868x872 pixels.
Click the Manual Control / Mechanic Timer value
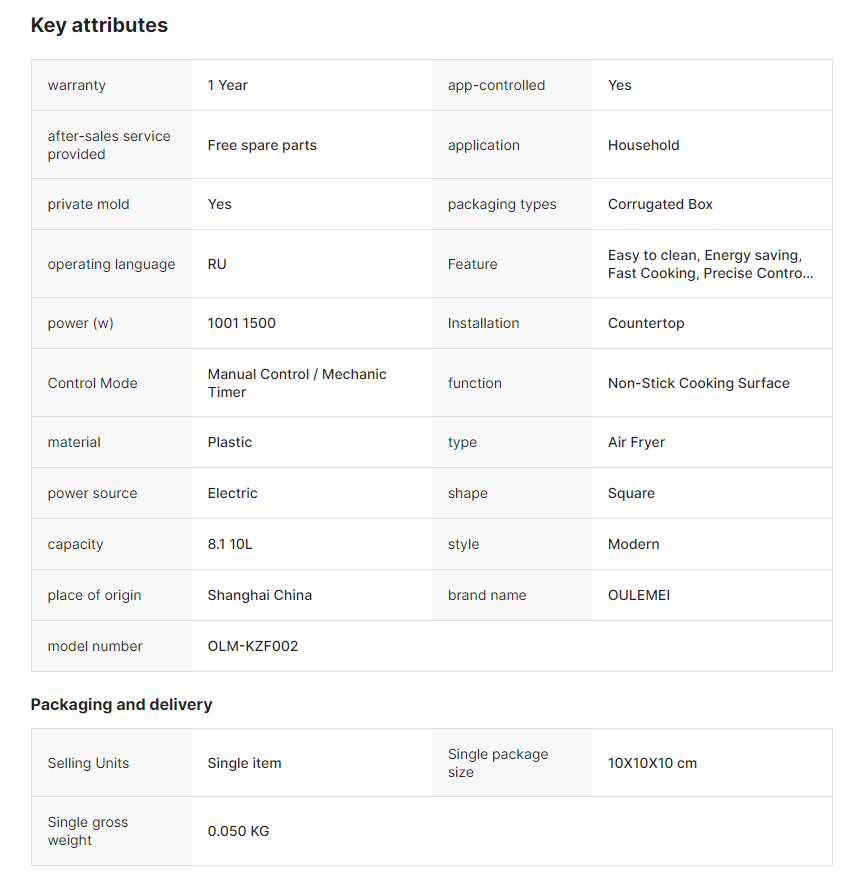coord(297,383)
